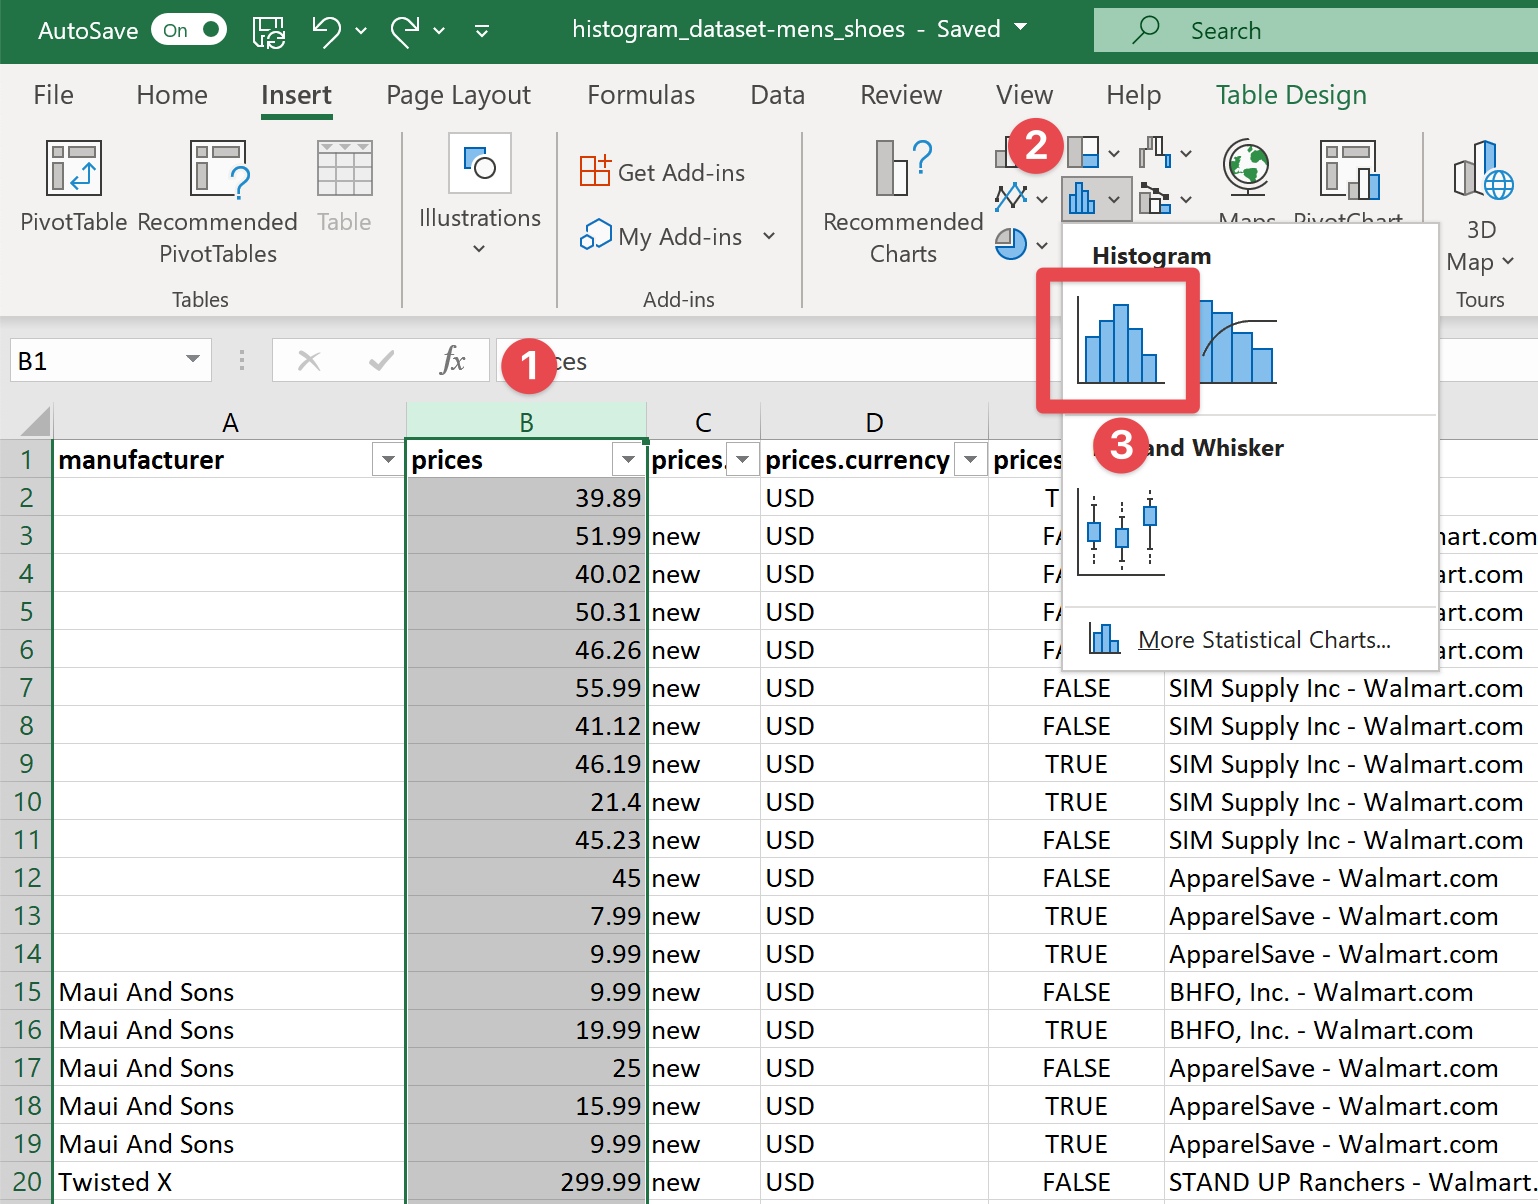
Task: Open the Table Design tab
Action: [x=1290, y=95]
